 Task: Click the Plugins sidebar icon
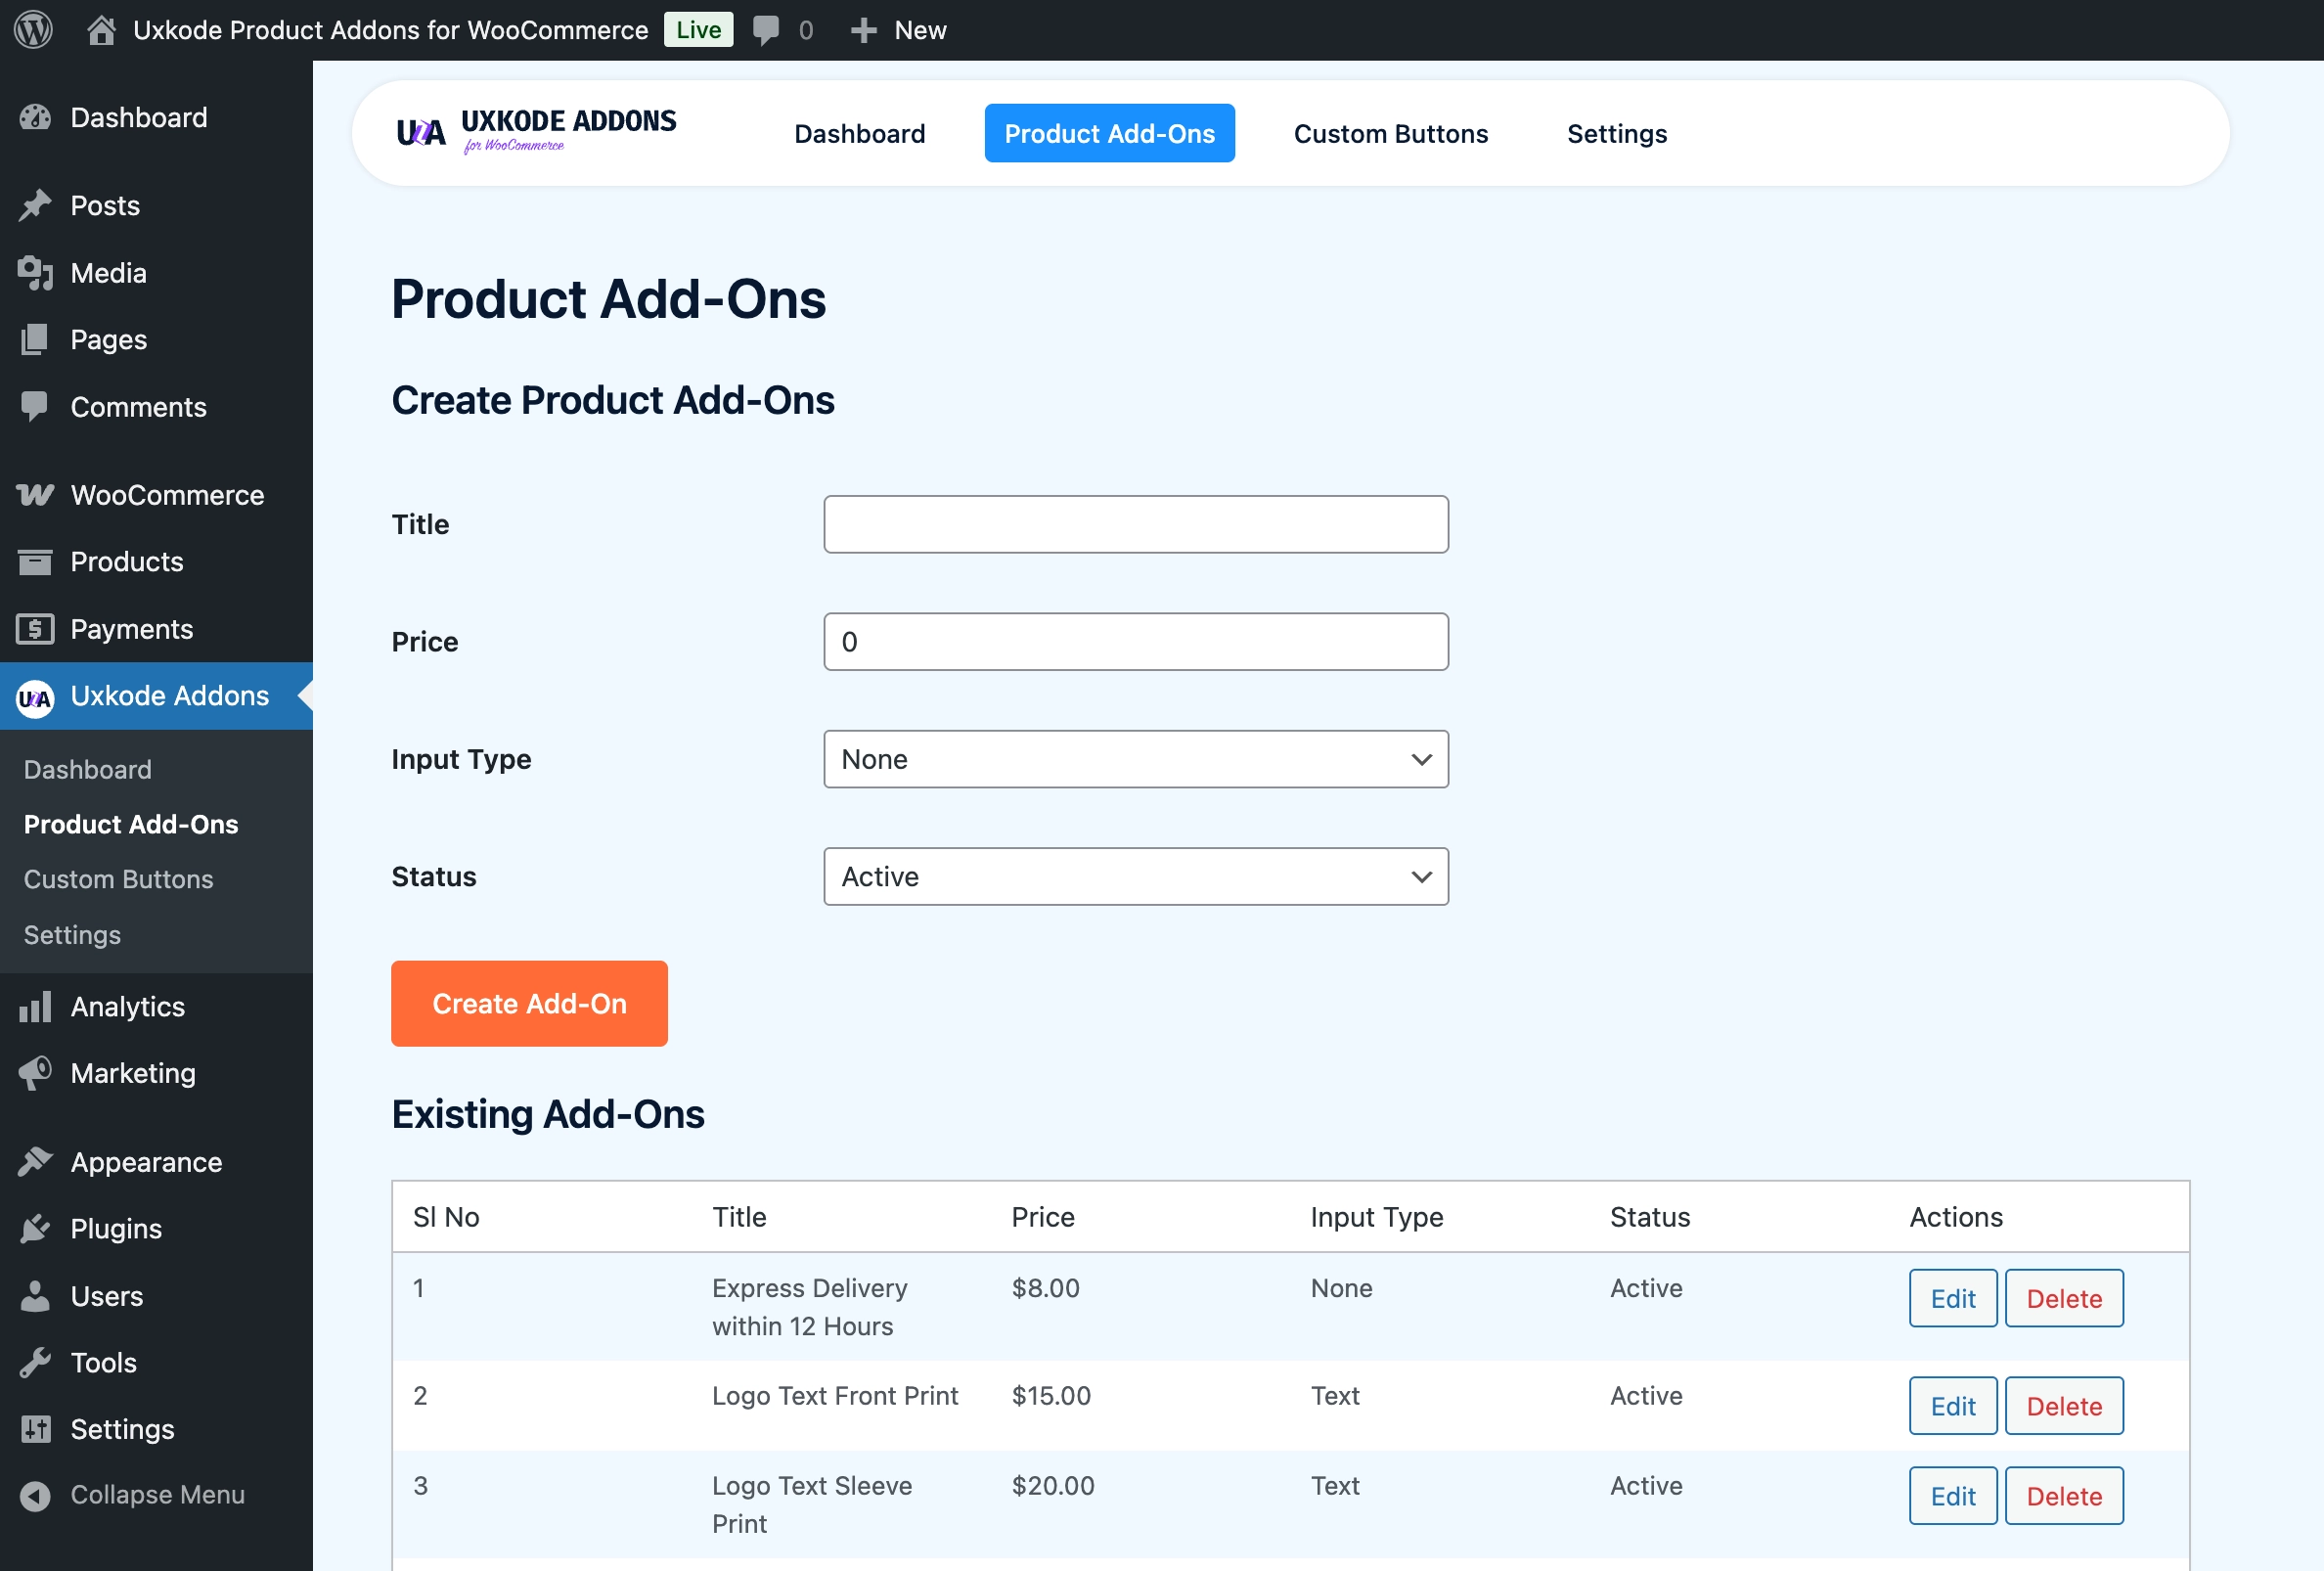click(x=35, y=1229)
